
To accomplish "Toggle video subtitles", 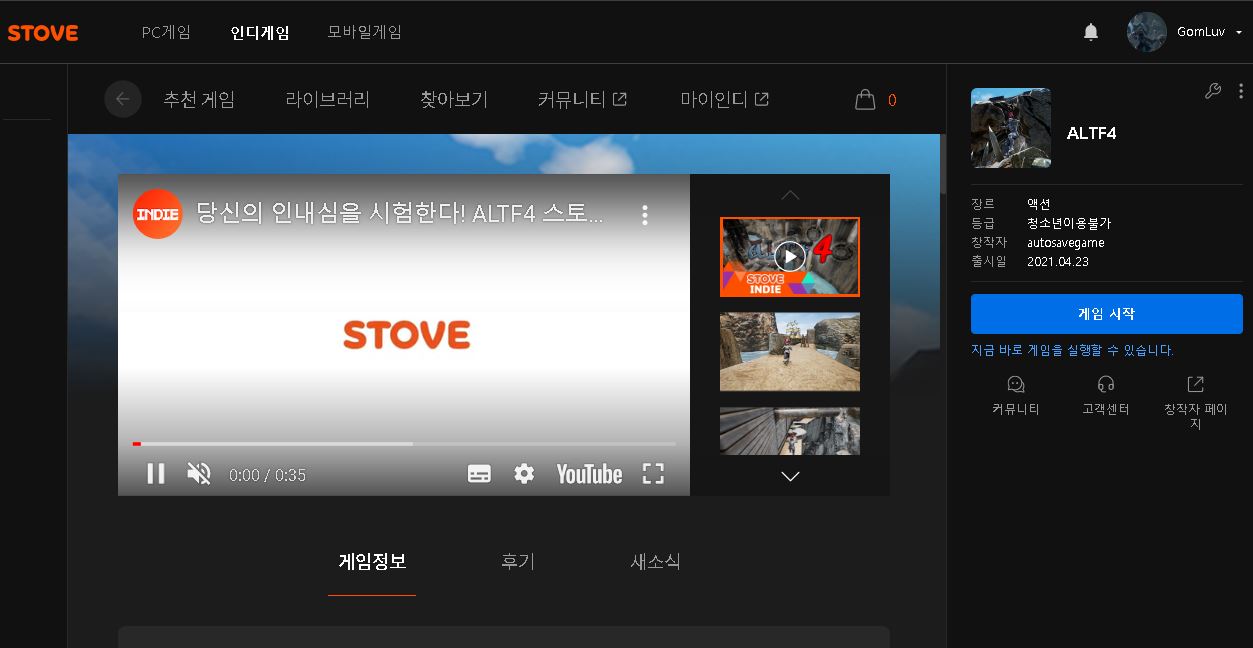I will (x=479, y=474).
